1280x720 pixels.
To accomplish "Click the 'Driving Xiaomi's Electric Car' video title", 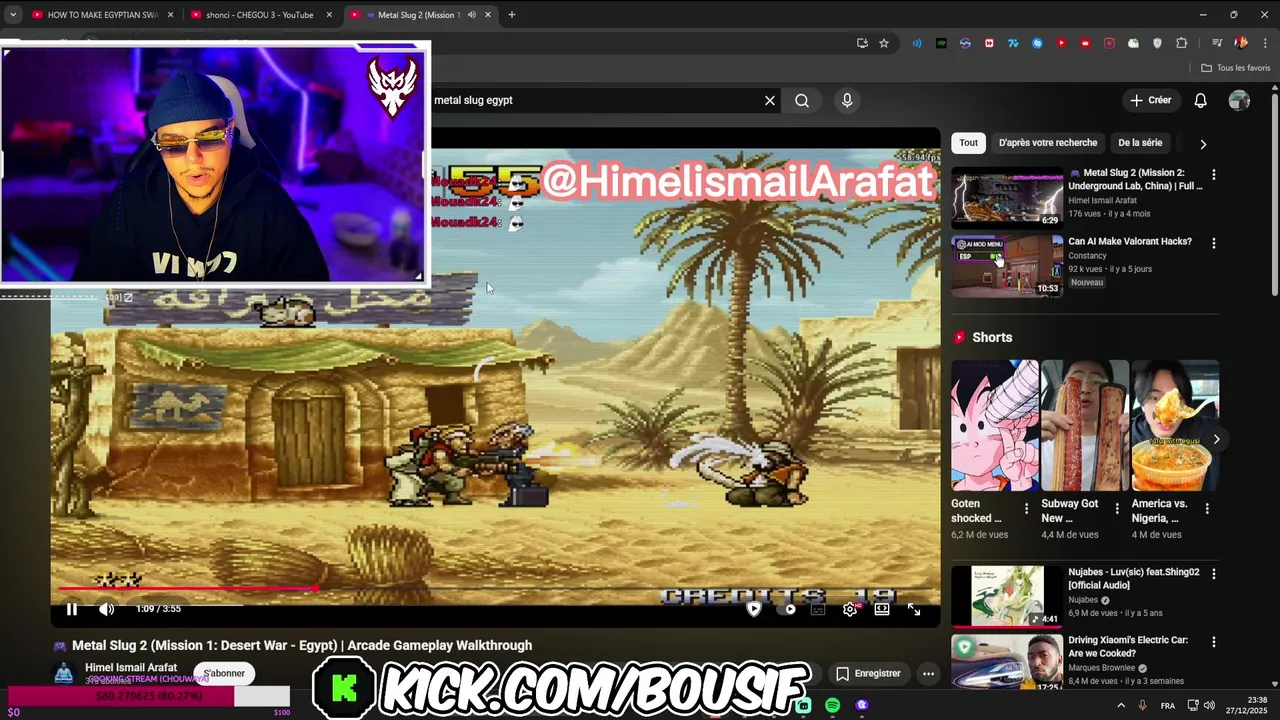I will 1128,647.
